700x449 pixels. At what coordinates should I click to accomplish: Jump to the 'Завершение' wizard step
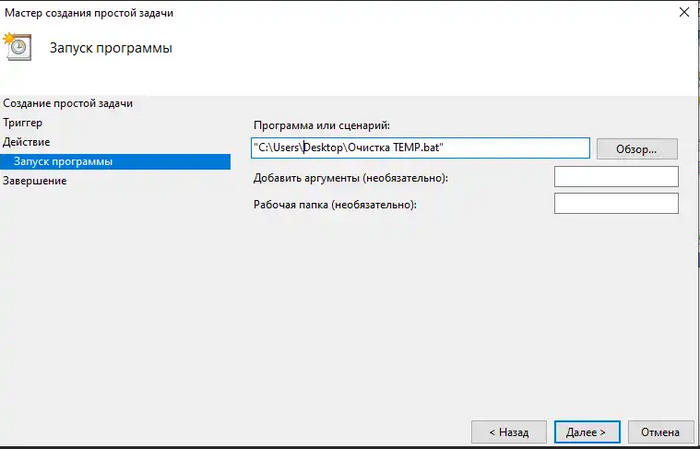click(x=35, y=181)
